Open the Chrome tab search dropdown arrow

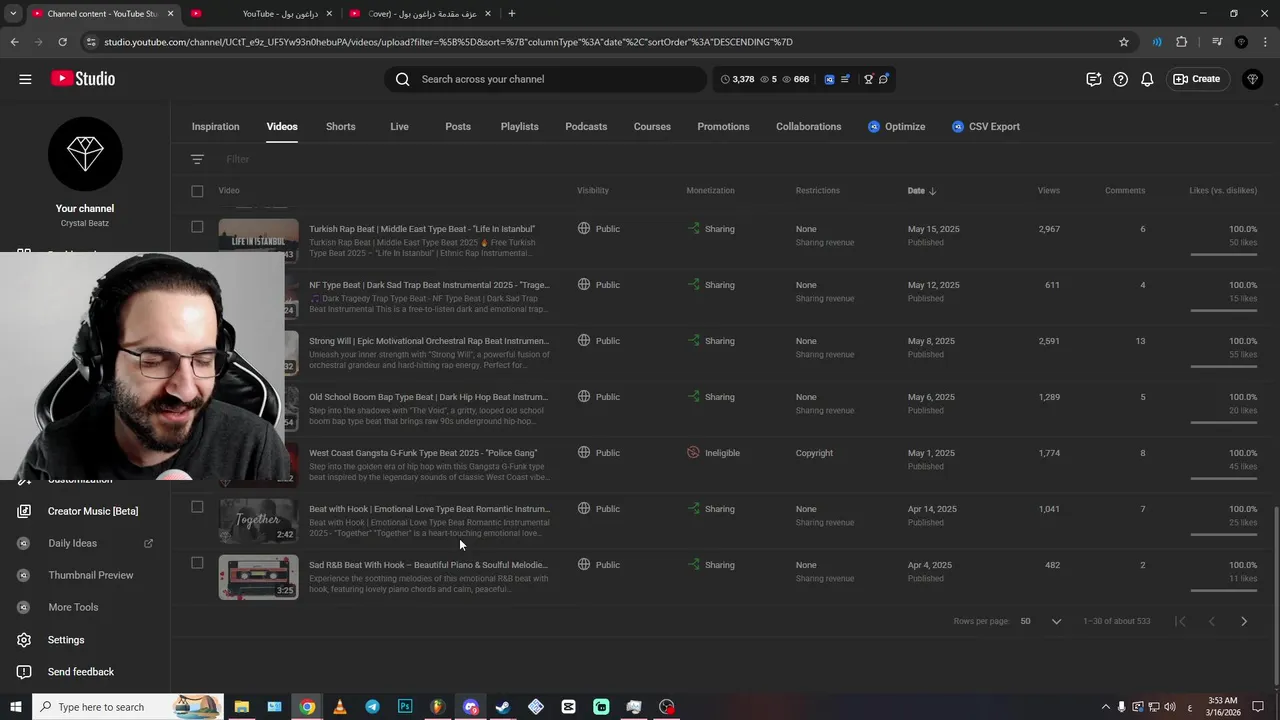13,14
